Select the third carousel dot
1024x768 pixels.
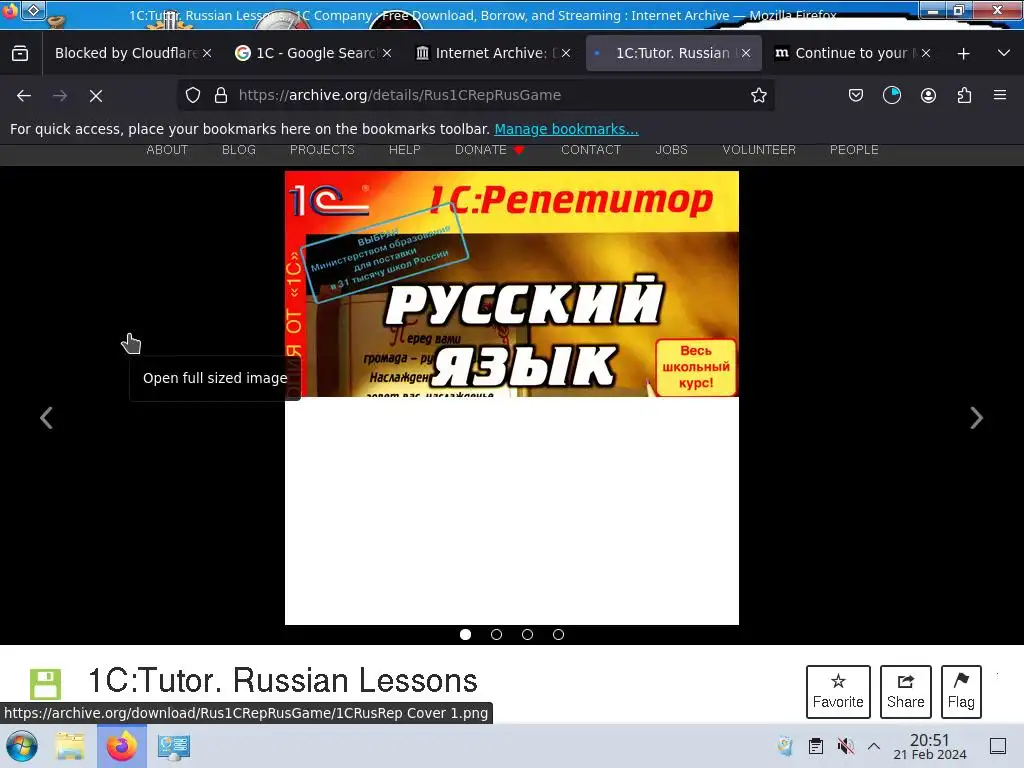click(x=528, y=634)
